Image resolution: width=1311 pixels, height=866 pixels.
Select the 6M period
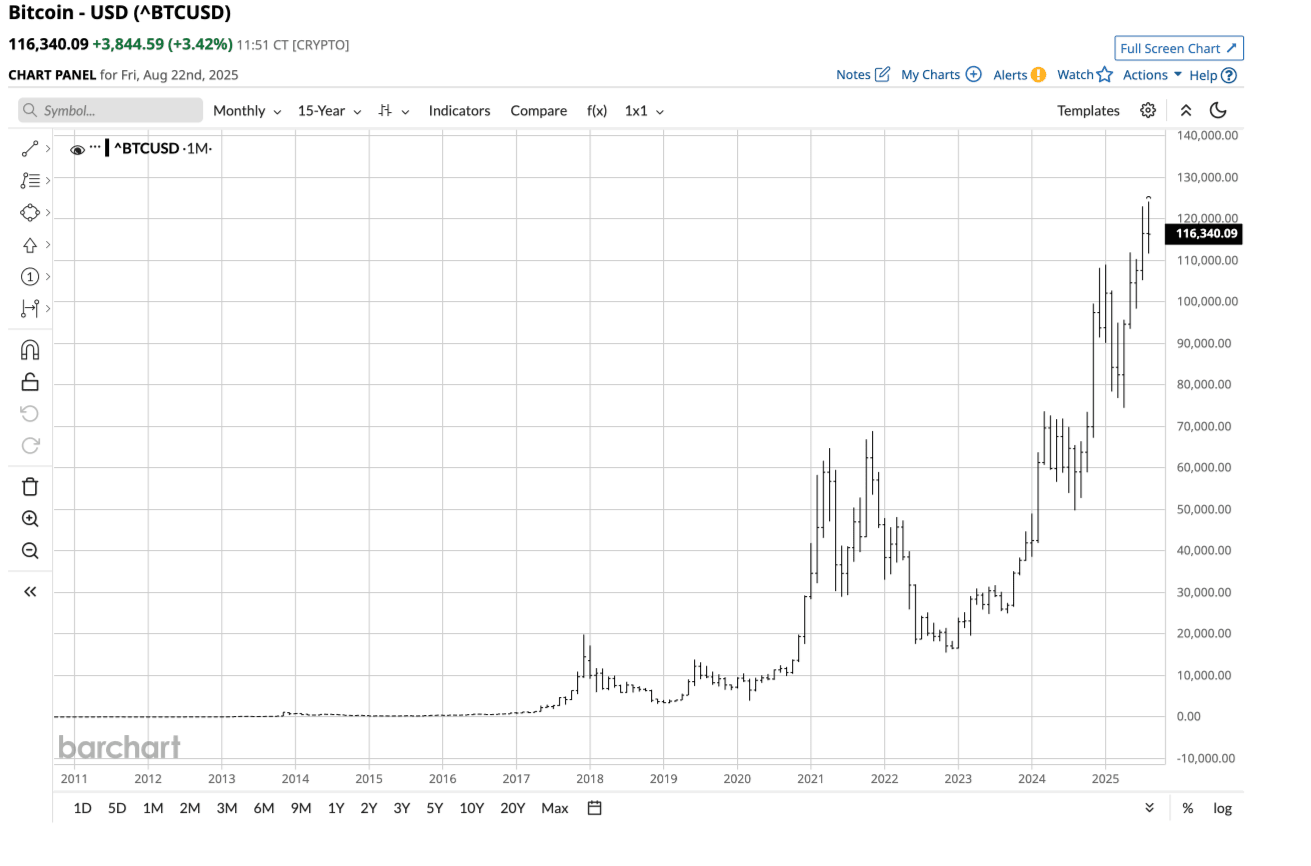[x=264, y=808]
